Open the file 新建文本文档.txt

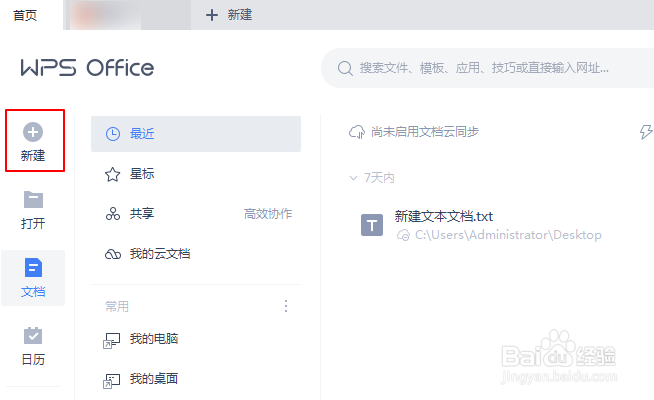tap(444, 216)
